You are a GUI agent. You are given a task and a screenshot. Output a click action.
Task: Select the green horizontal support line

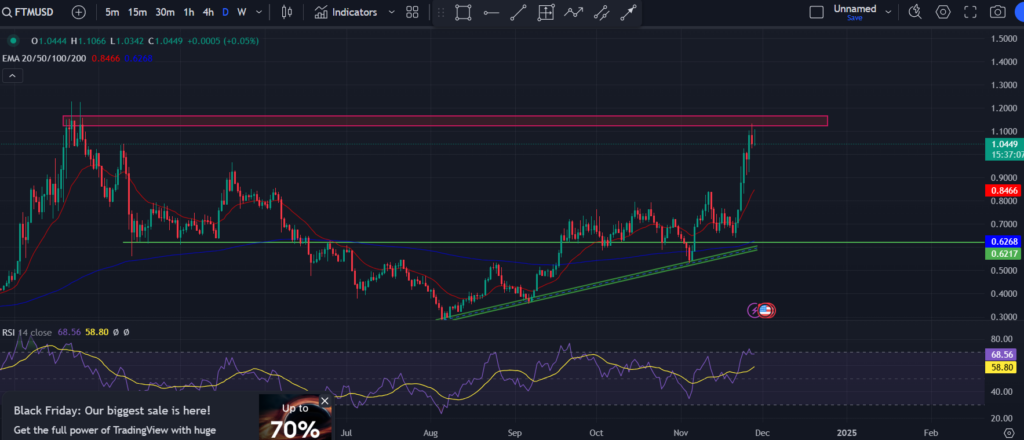[x=554, y=242]
